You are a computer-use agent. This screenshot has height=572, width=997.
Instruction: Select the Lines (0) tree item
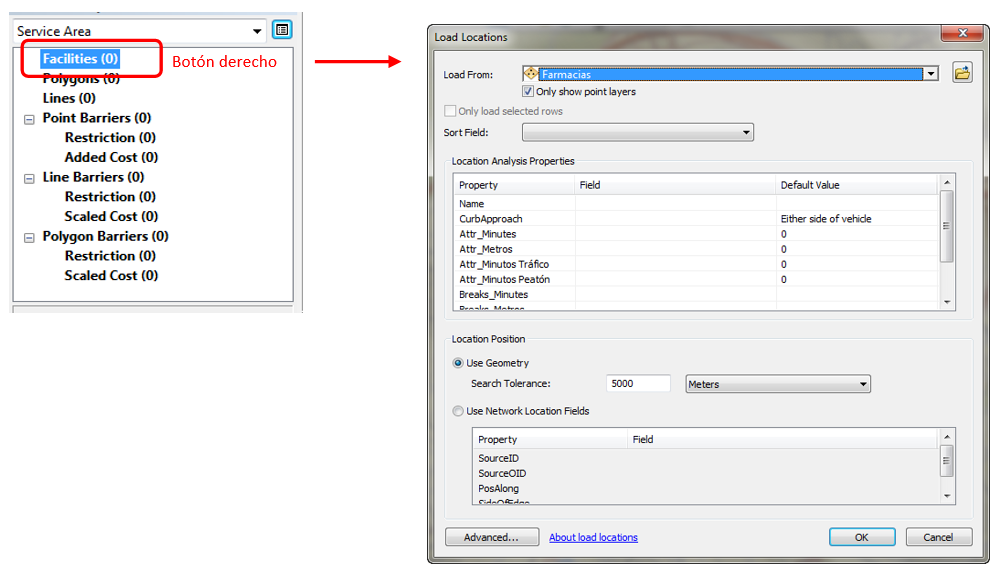point(69,98)
